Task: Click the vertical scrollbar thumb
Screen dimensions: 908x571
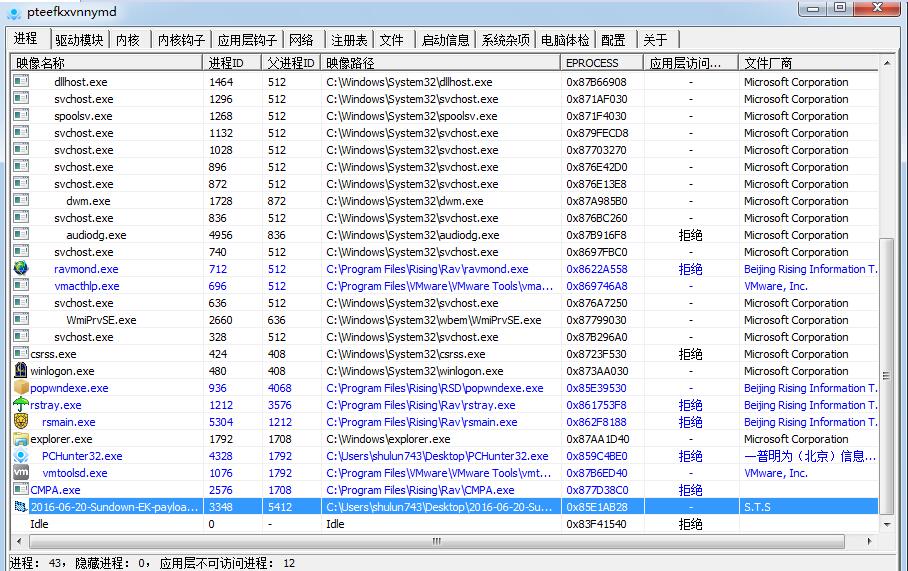Action: 887,376
